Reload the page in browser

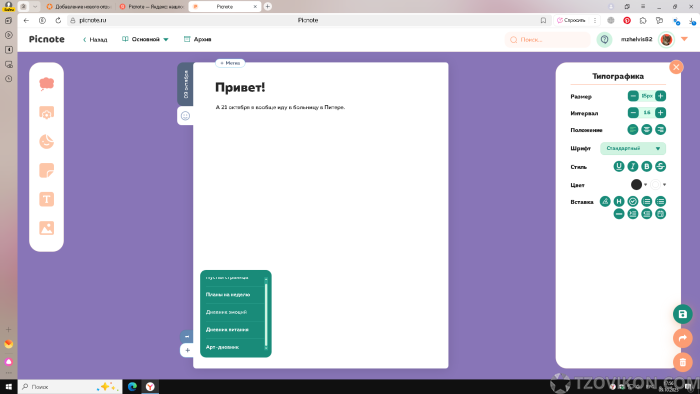[58, 21]
